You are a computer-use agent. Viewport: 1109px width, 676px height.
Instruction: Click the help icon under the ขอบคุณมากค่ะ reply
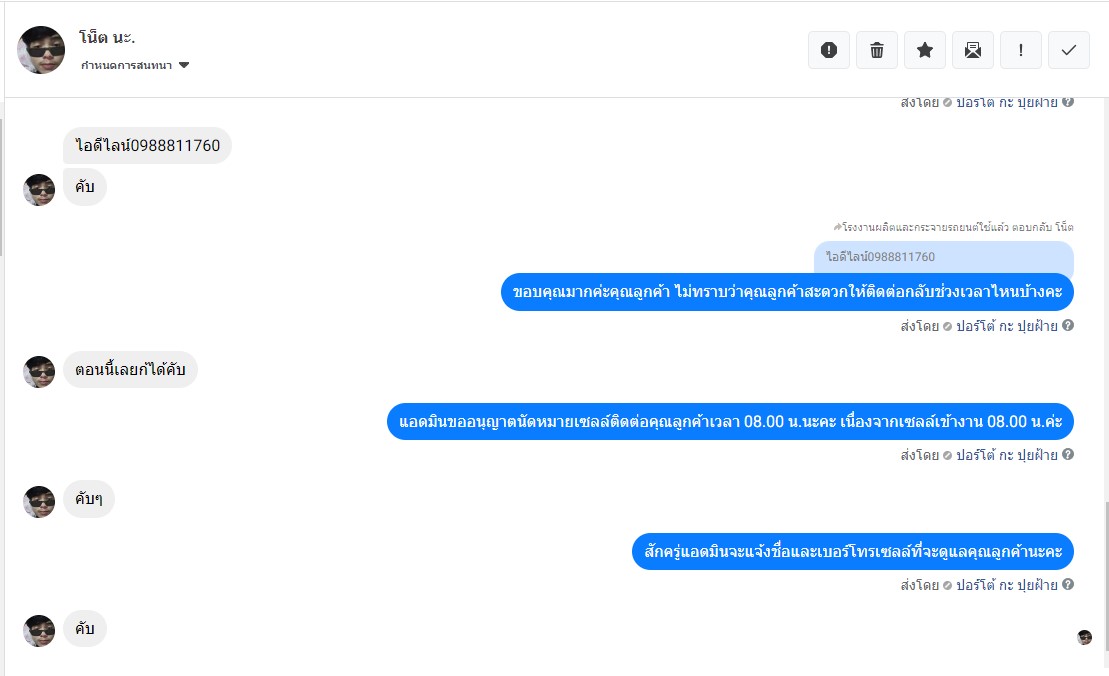1068,325
